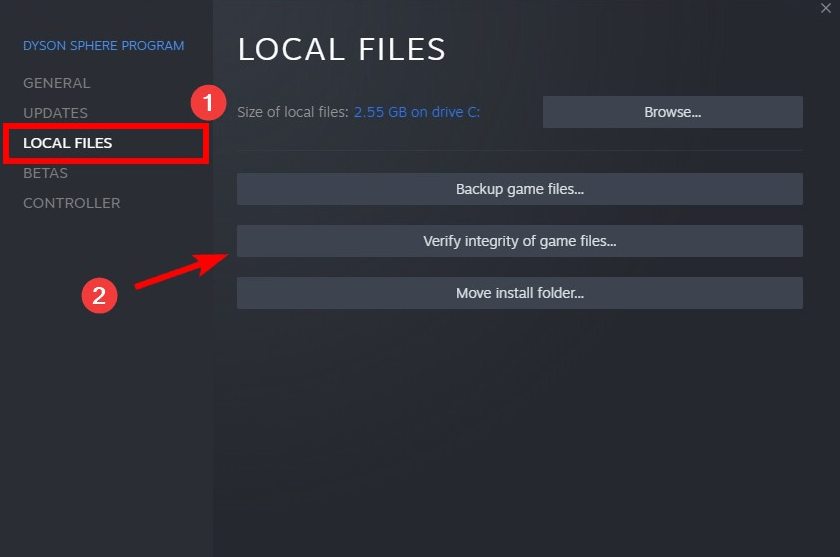Choose Backup game files...
The height and width of the screenshot is (557, 840).
click(520, 189)
